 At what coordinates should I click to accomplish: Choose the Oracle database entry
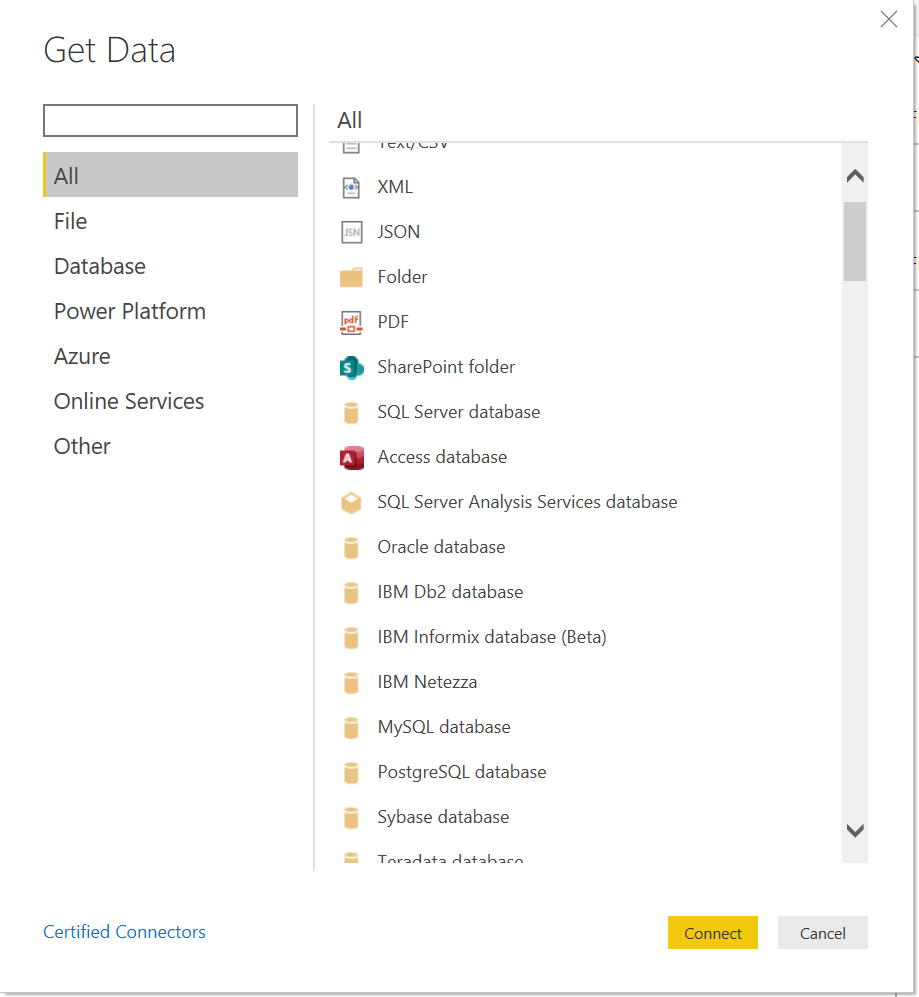[441, 547]
